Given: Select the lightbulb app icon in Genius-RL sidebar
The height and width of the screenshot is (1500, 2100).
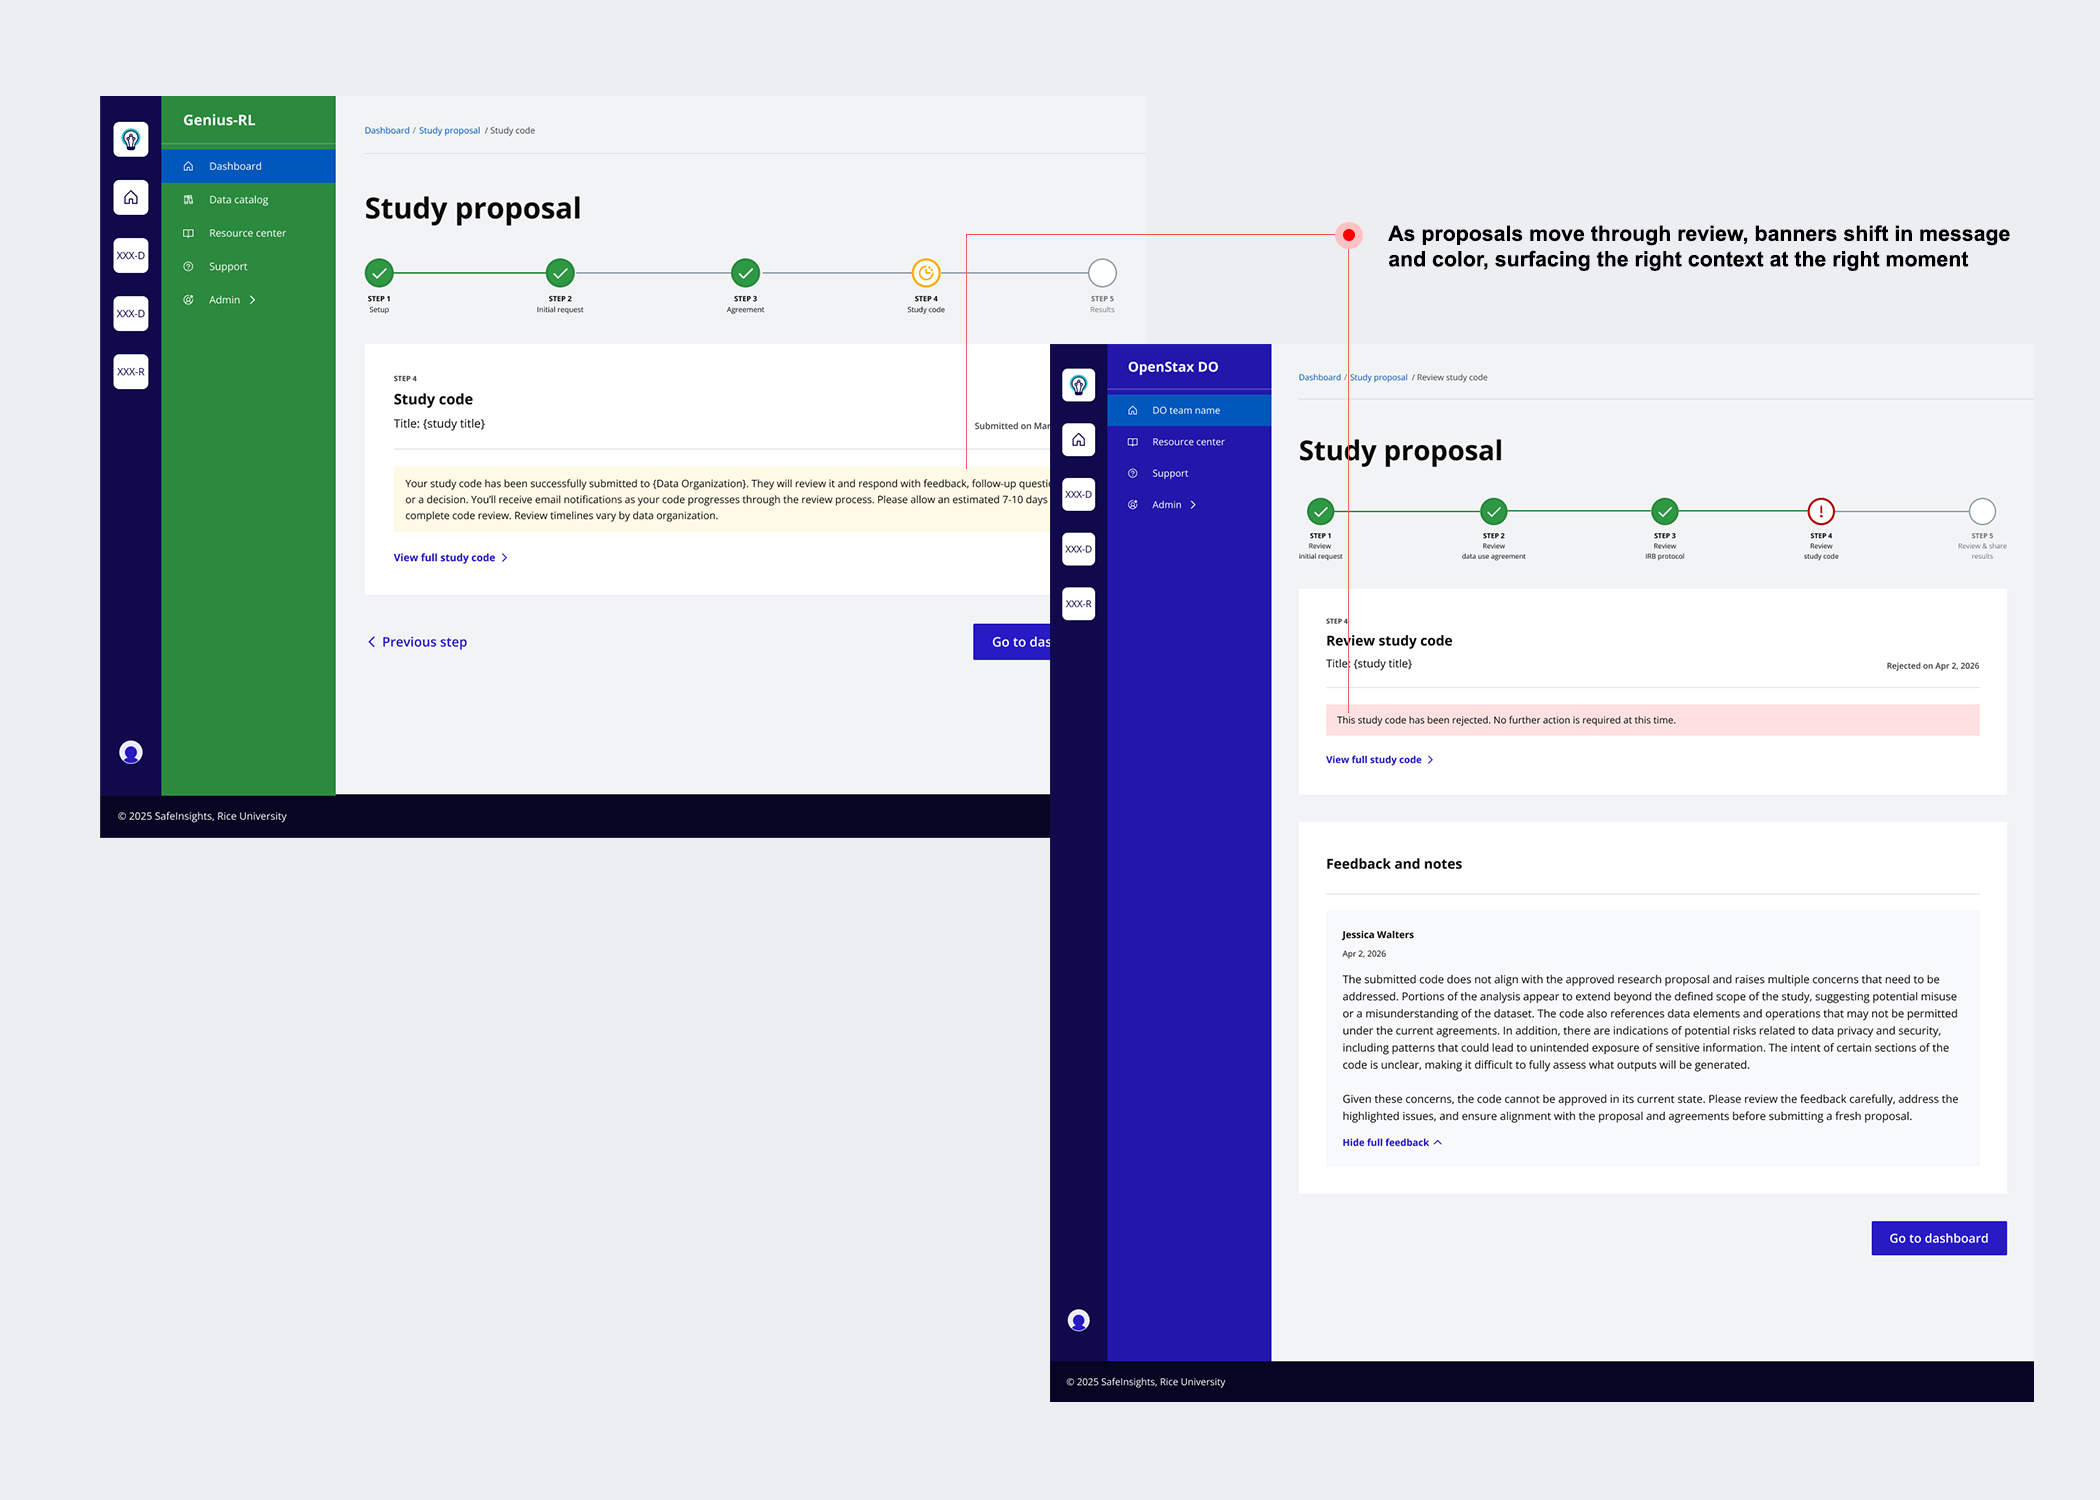Looking at the screenshot, I should pyautogui.click(x=130, y=139).
